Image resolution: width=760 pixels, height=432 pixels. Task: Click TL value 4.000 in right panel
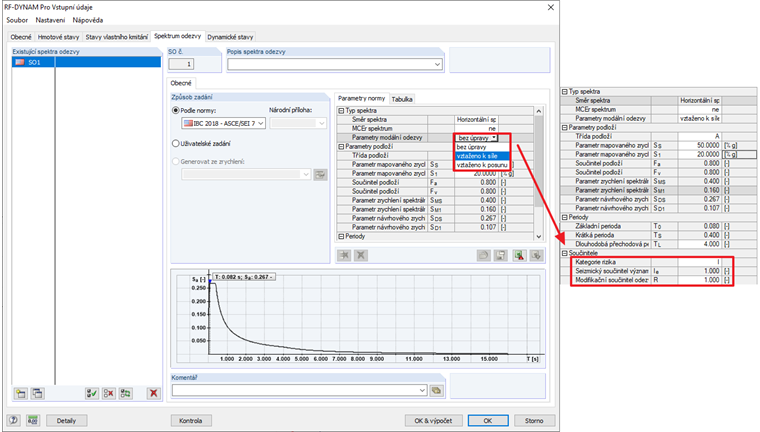tap(700, 244)
